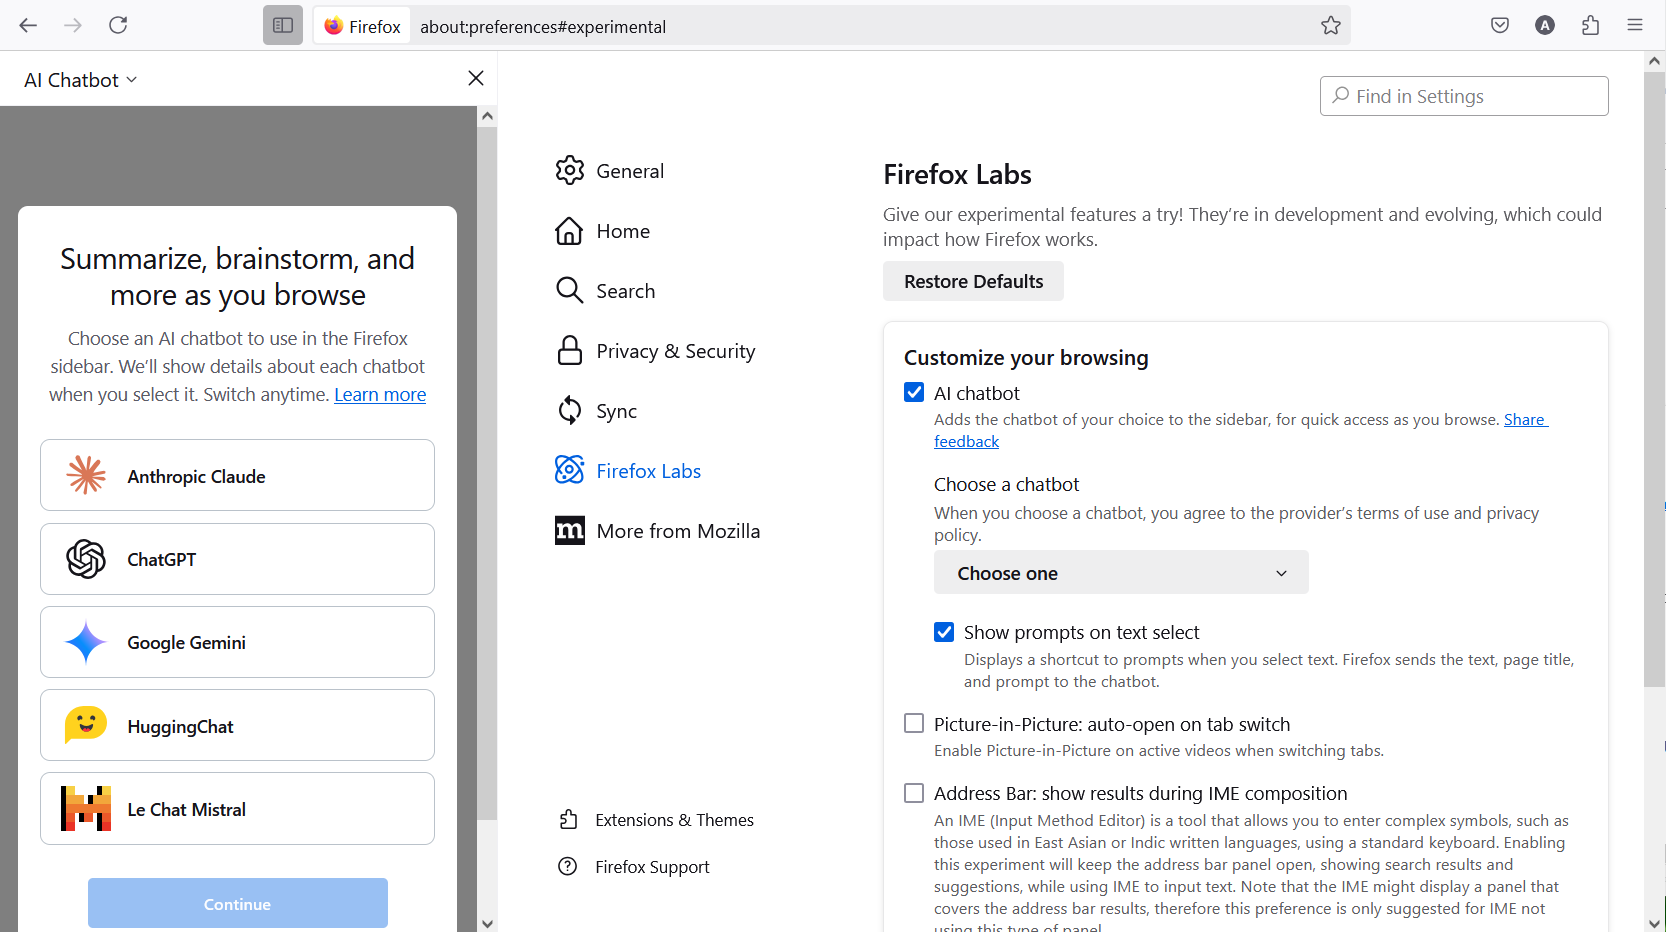Click the HuggingChat smiley logo

86,725
